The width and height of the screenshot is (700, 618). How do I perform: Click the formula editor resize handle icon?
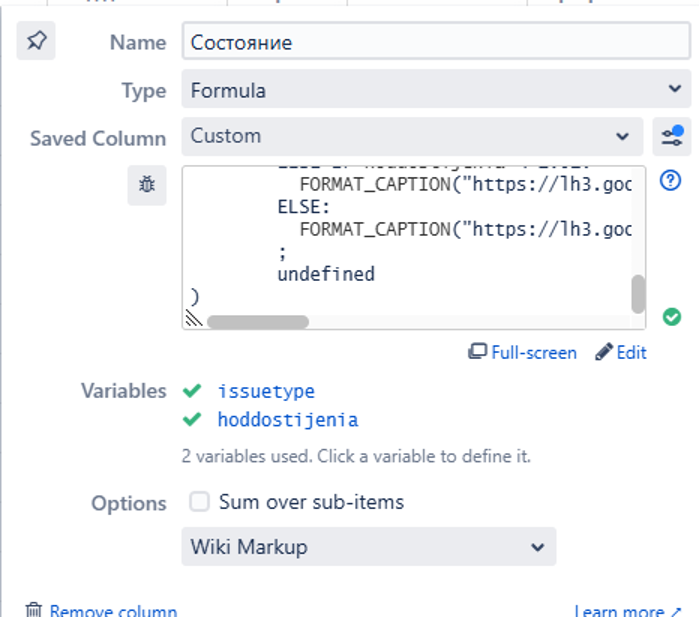pos(194,318)
